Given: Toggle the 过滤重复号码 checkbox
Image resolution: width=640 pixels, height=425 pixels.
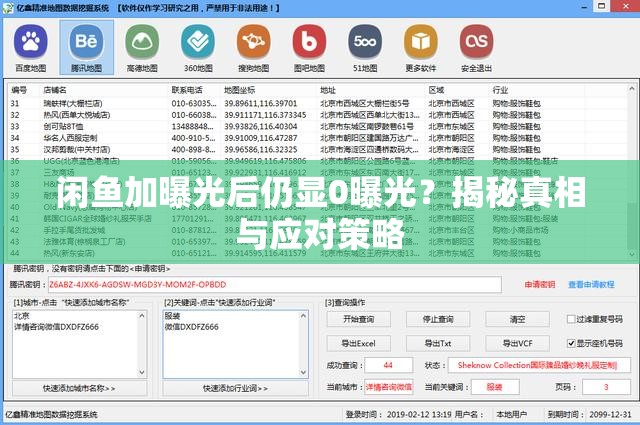Looking at the screenshot, I should pos(571,319).
